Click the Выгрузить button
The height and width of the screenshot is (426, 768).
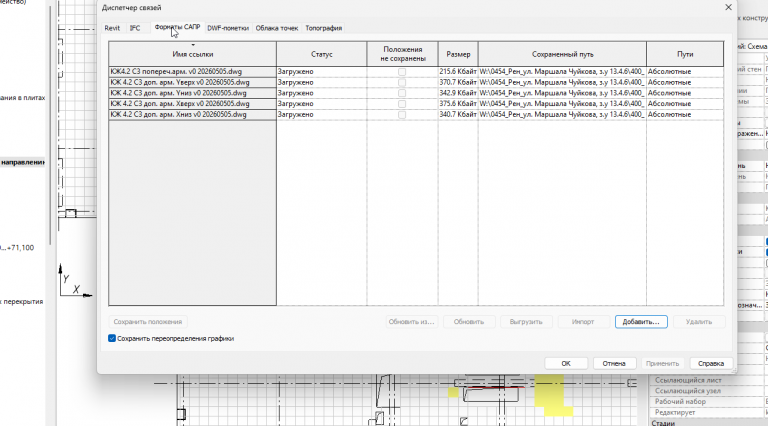coord(526,322)
